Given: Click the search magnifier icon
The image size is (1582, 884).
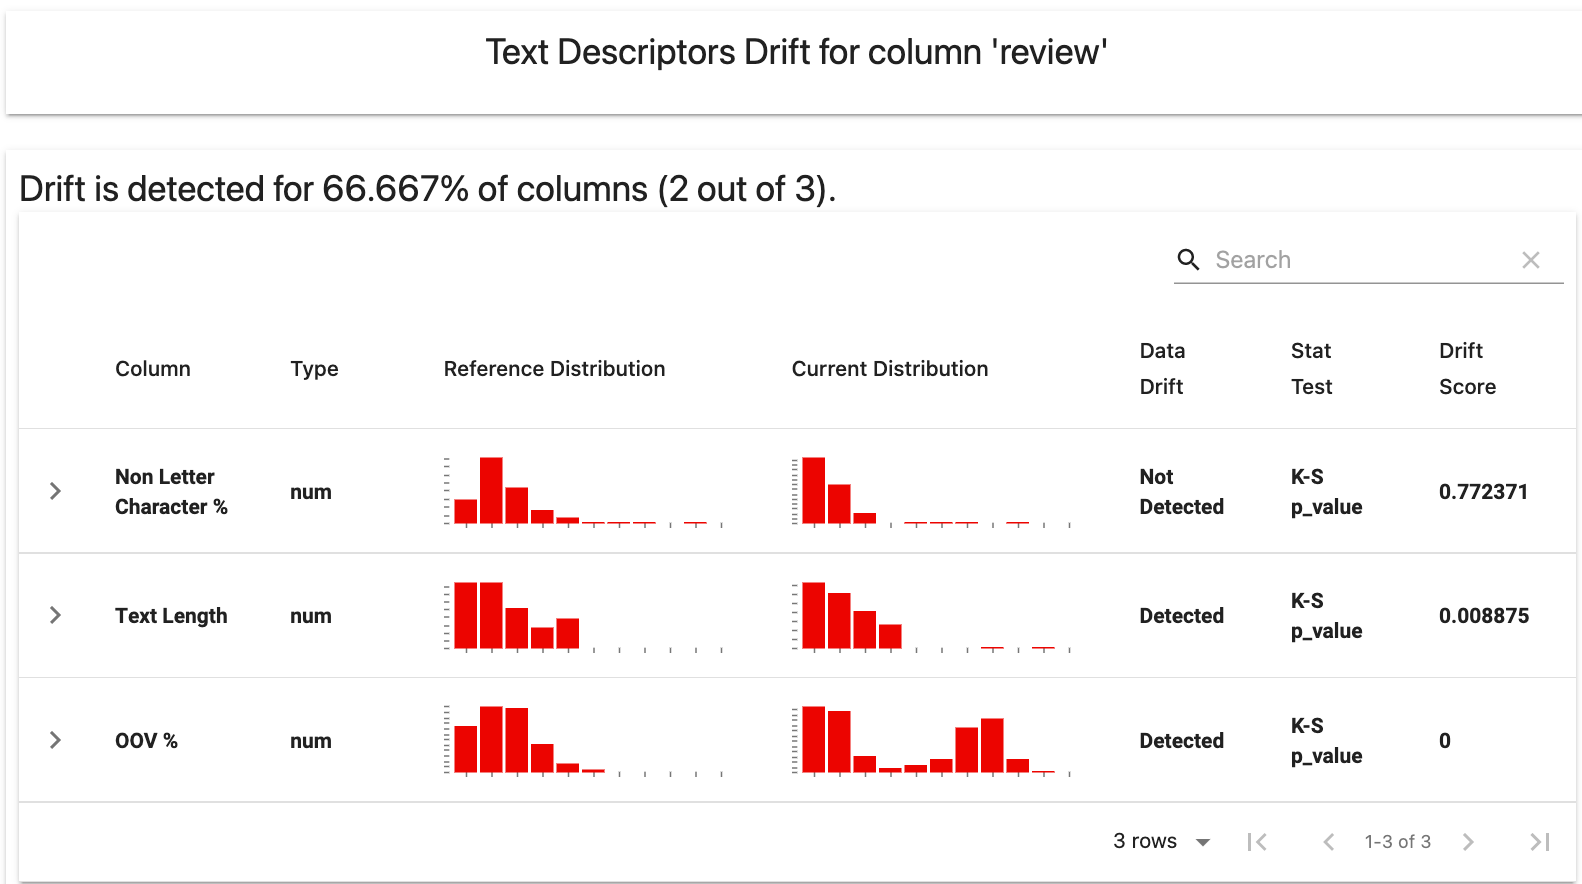Looking at the screenshot, I should click(x=1189, y=259).
